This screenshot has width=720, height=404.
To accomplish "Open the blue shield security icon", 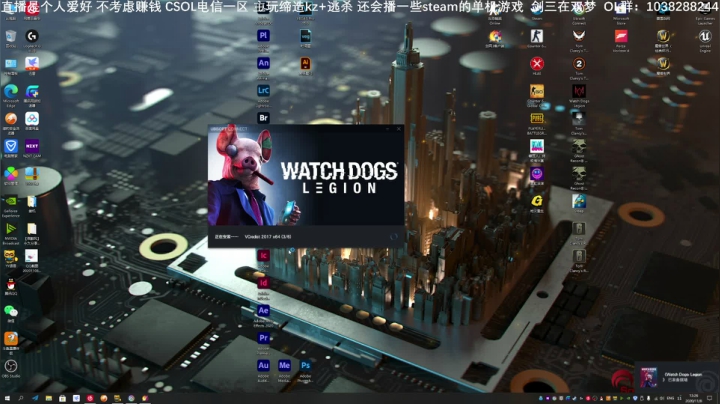I will click(x=11, y=146).
